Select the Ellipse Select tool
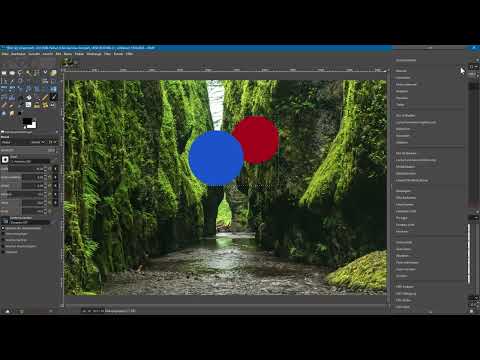The image size is (480, 360). 12,73
